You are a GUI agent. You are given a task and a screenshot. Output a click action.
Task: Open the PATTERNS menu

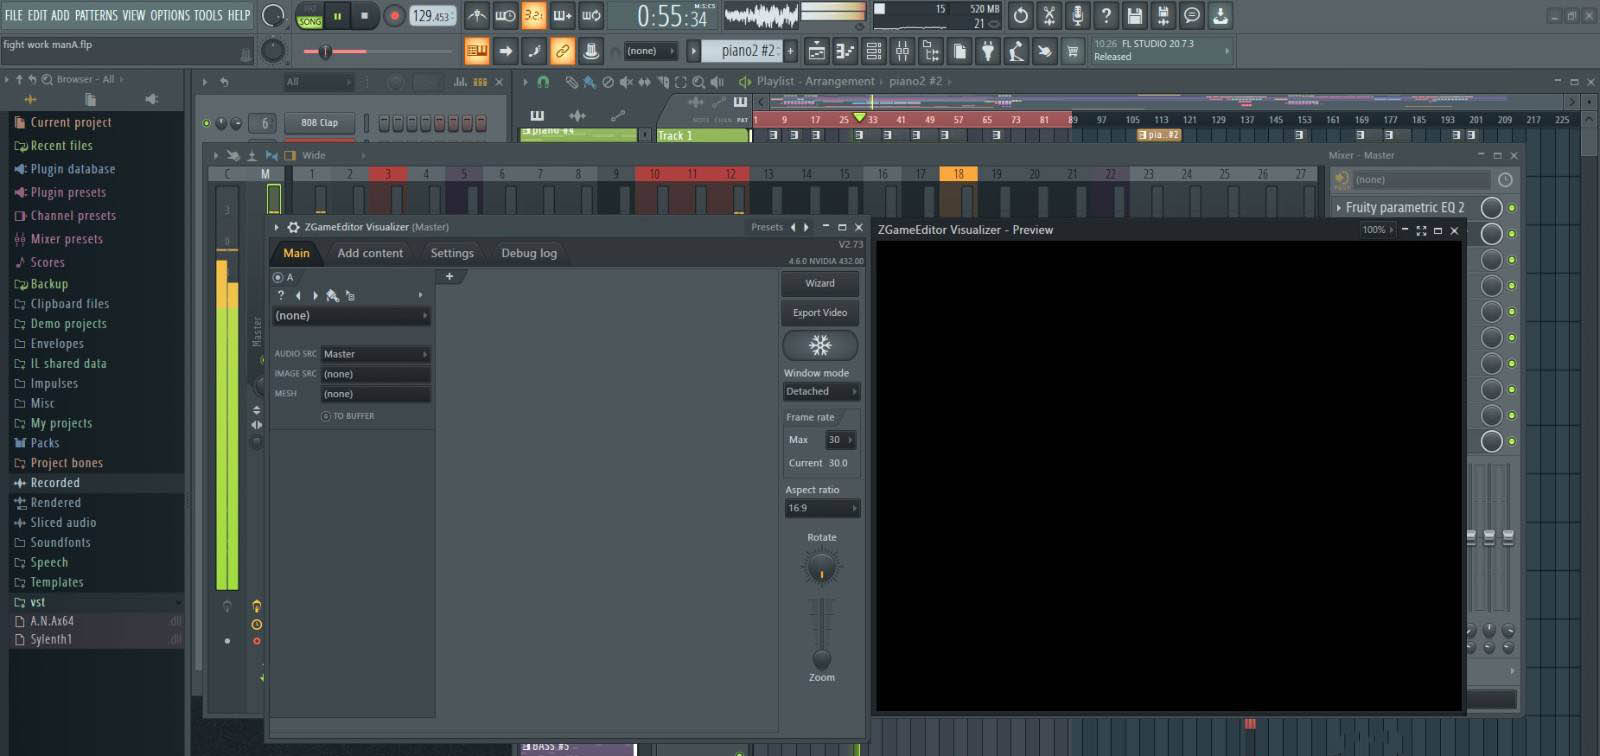[x=96, y=15]
